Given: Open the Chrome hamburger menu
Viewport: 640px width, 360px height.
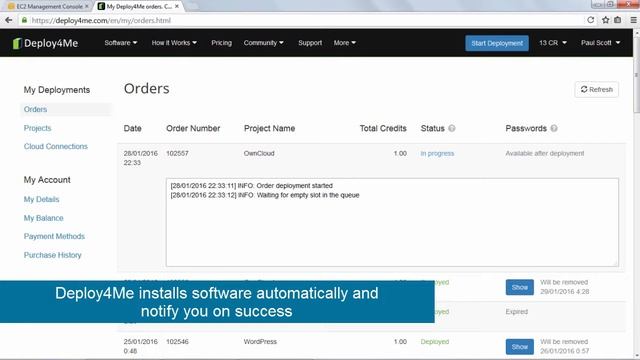Looking at the screenshot, I should coord(633,20).
